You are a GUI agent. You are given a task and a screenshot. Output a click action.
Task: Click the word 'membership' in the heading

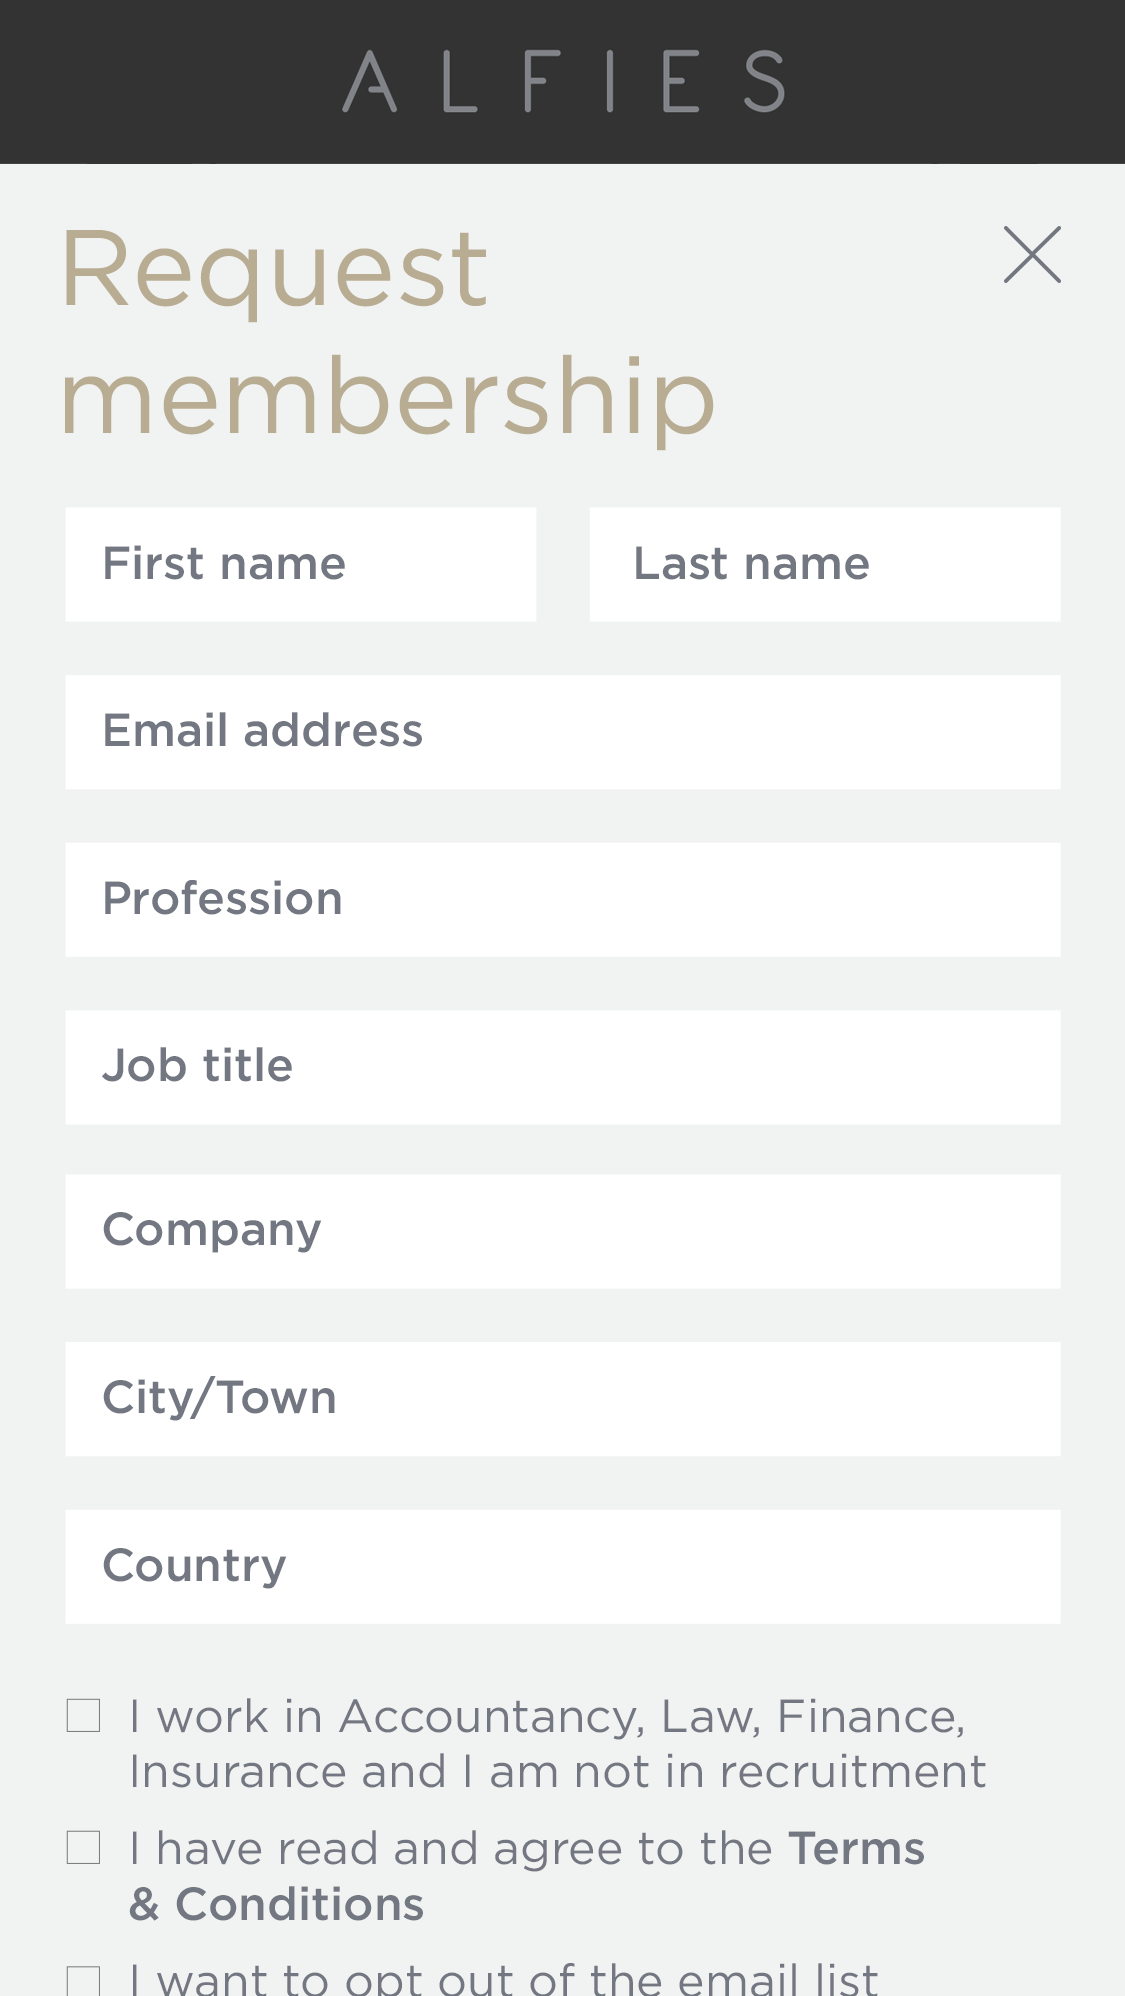(388, 397)
